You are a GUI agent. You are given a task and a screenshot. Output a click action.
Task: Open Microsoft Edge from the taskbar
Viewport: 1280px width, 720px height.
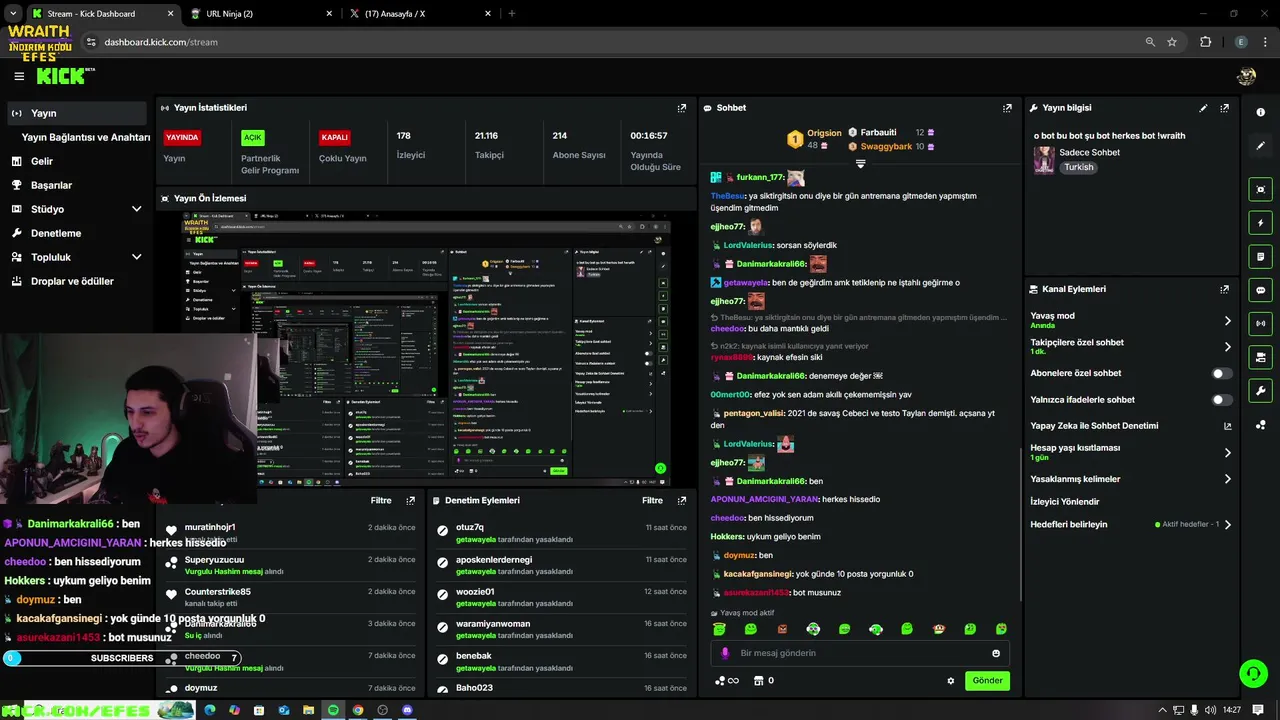click(x=210, y=710)
